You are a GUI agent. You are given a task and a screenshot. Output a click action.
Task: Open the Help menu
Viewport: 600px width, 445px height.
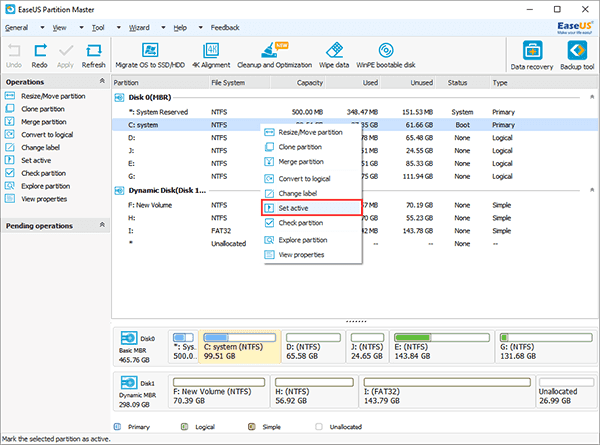[180, 28]
